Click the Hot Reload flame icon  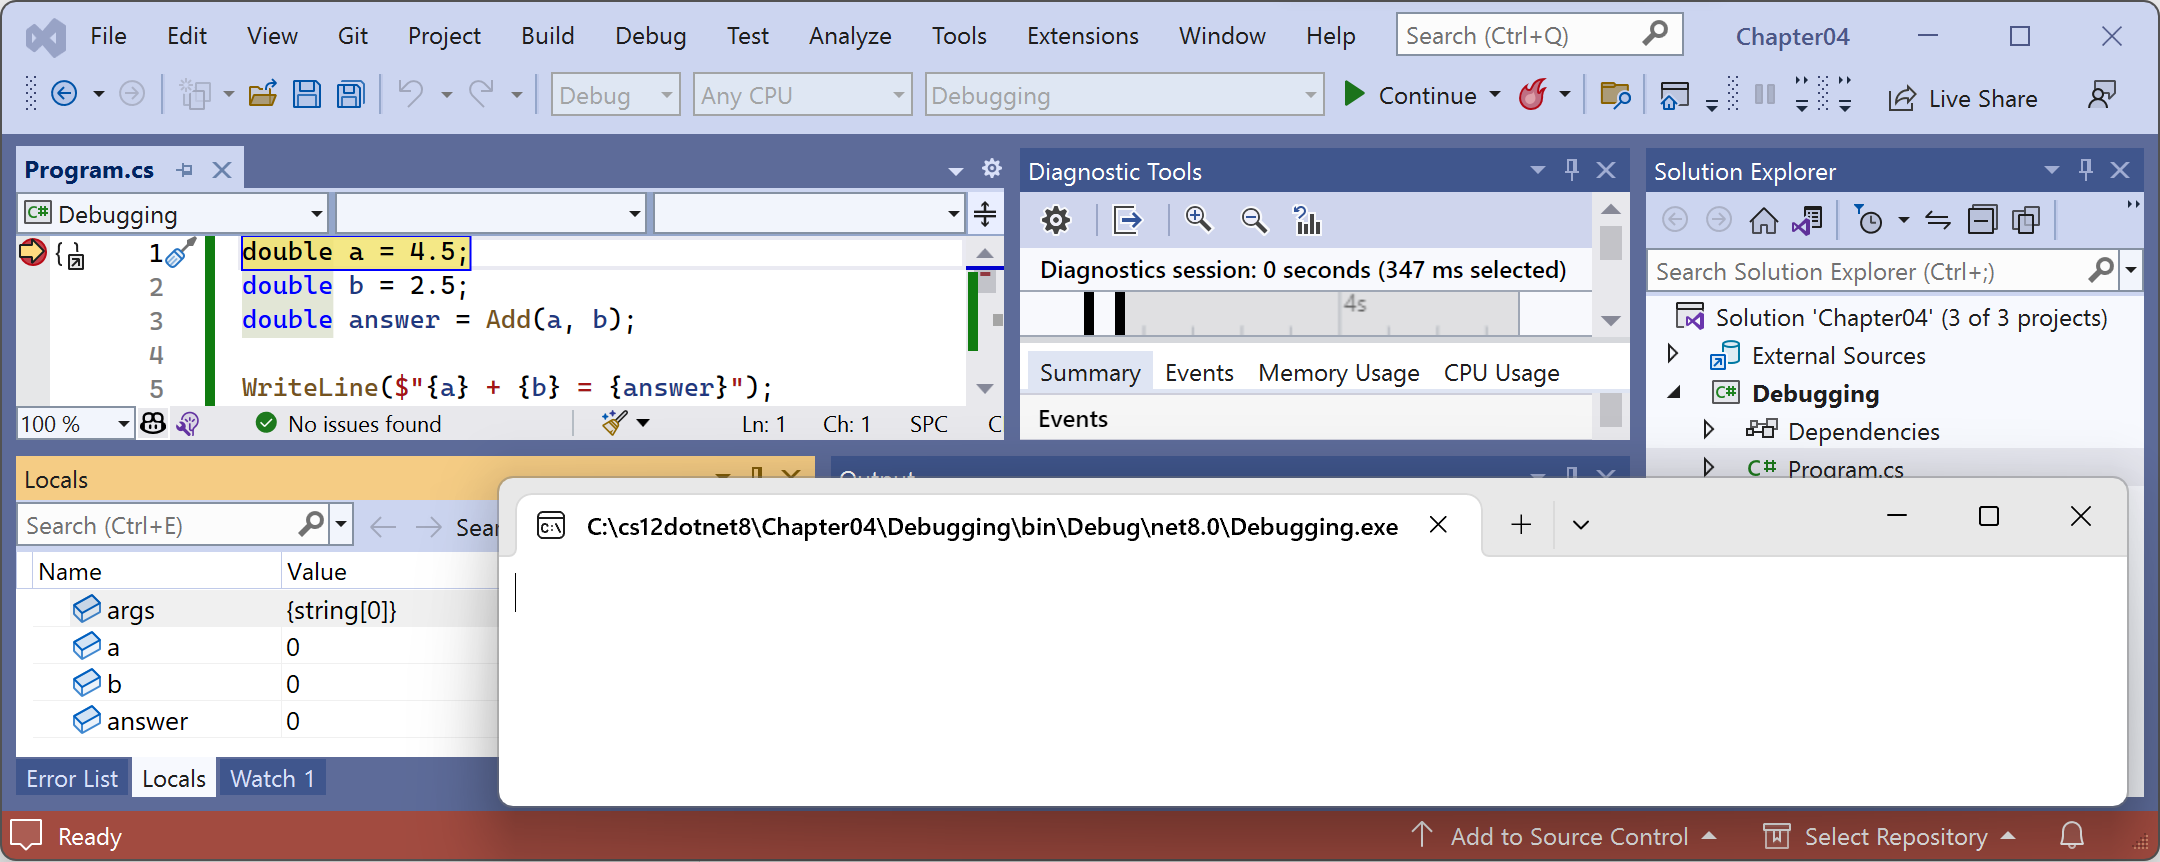pos(1533,95)
